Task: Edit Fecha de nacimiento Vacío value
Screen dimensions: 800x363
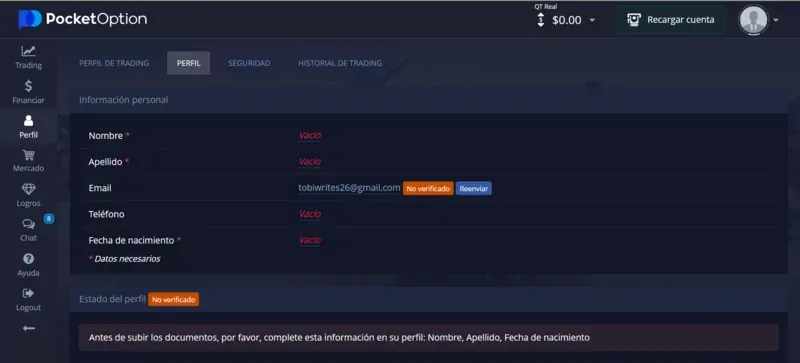Action: tap(310, 240)
